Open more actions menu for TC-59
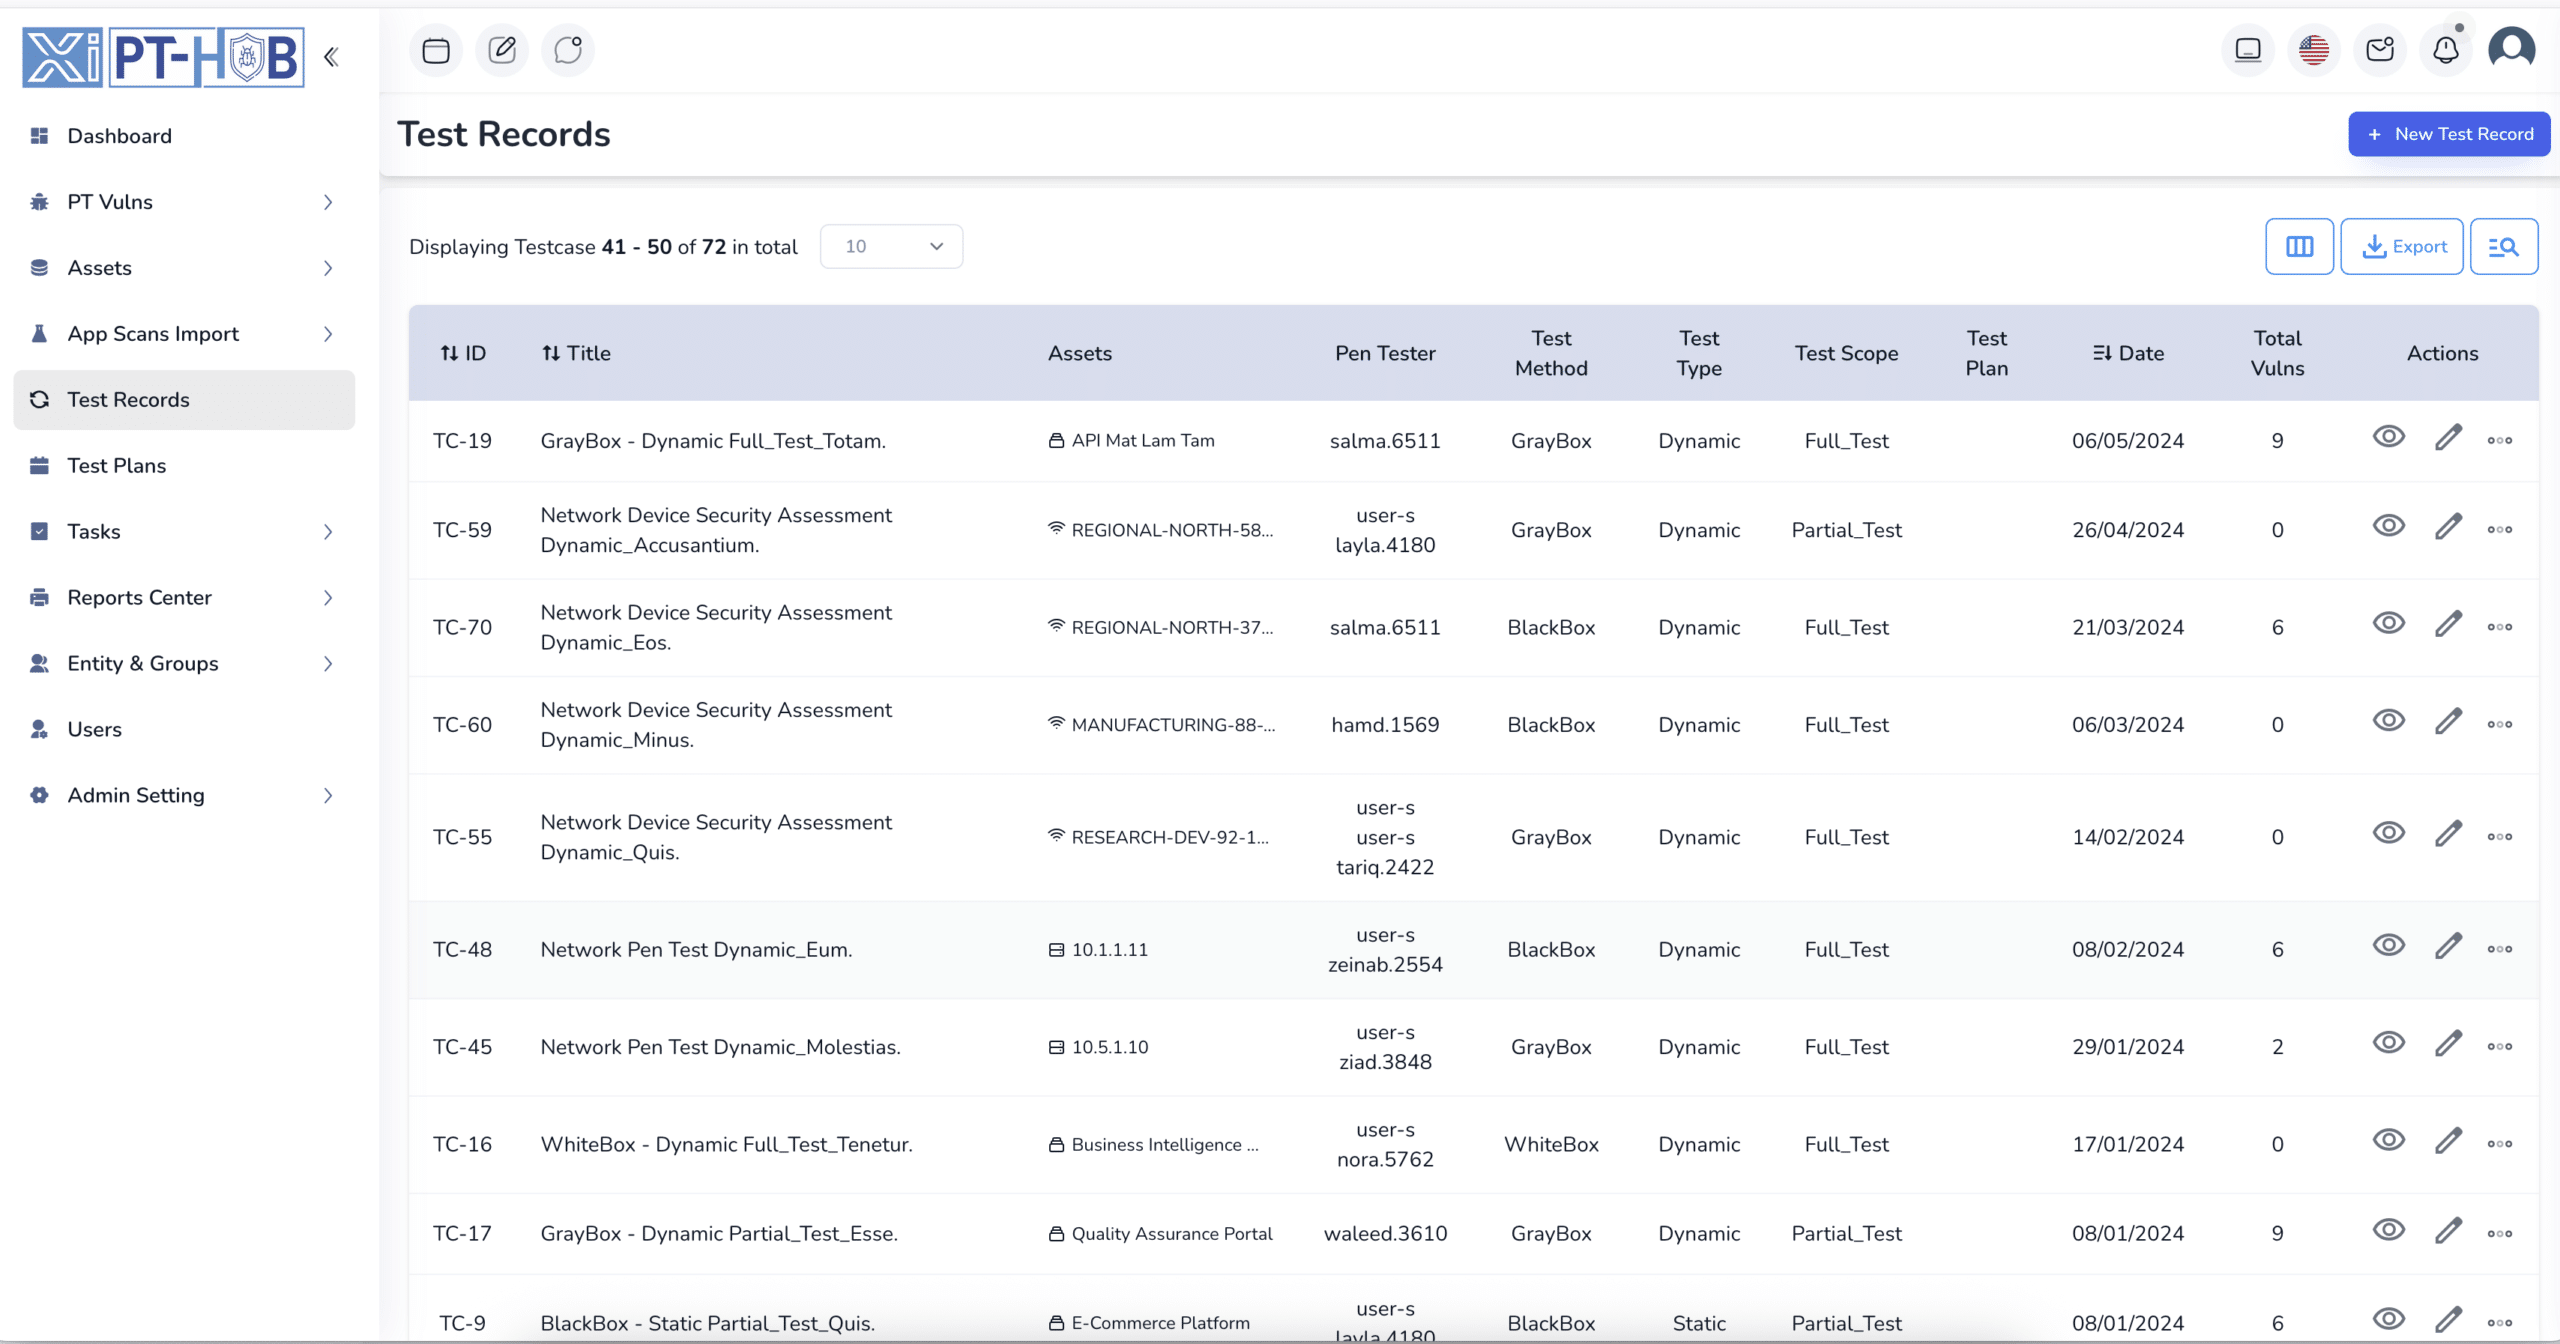Viewport: 2560px width, 1344px height. 2500,530
